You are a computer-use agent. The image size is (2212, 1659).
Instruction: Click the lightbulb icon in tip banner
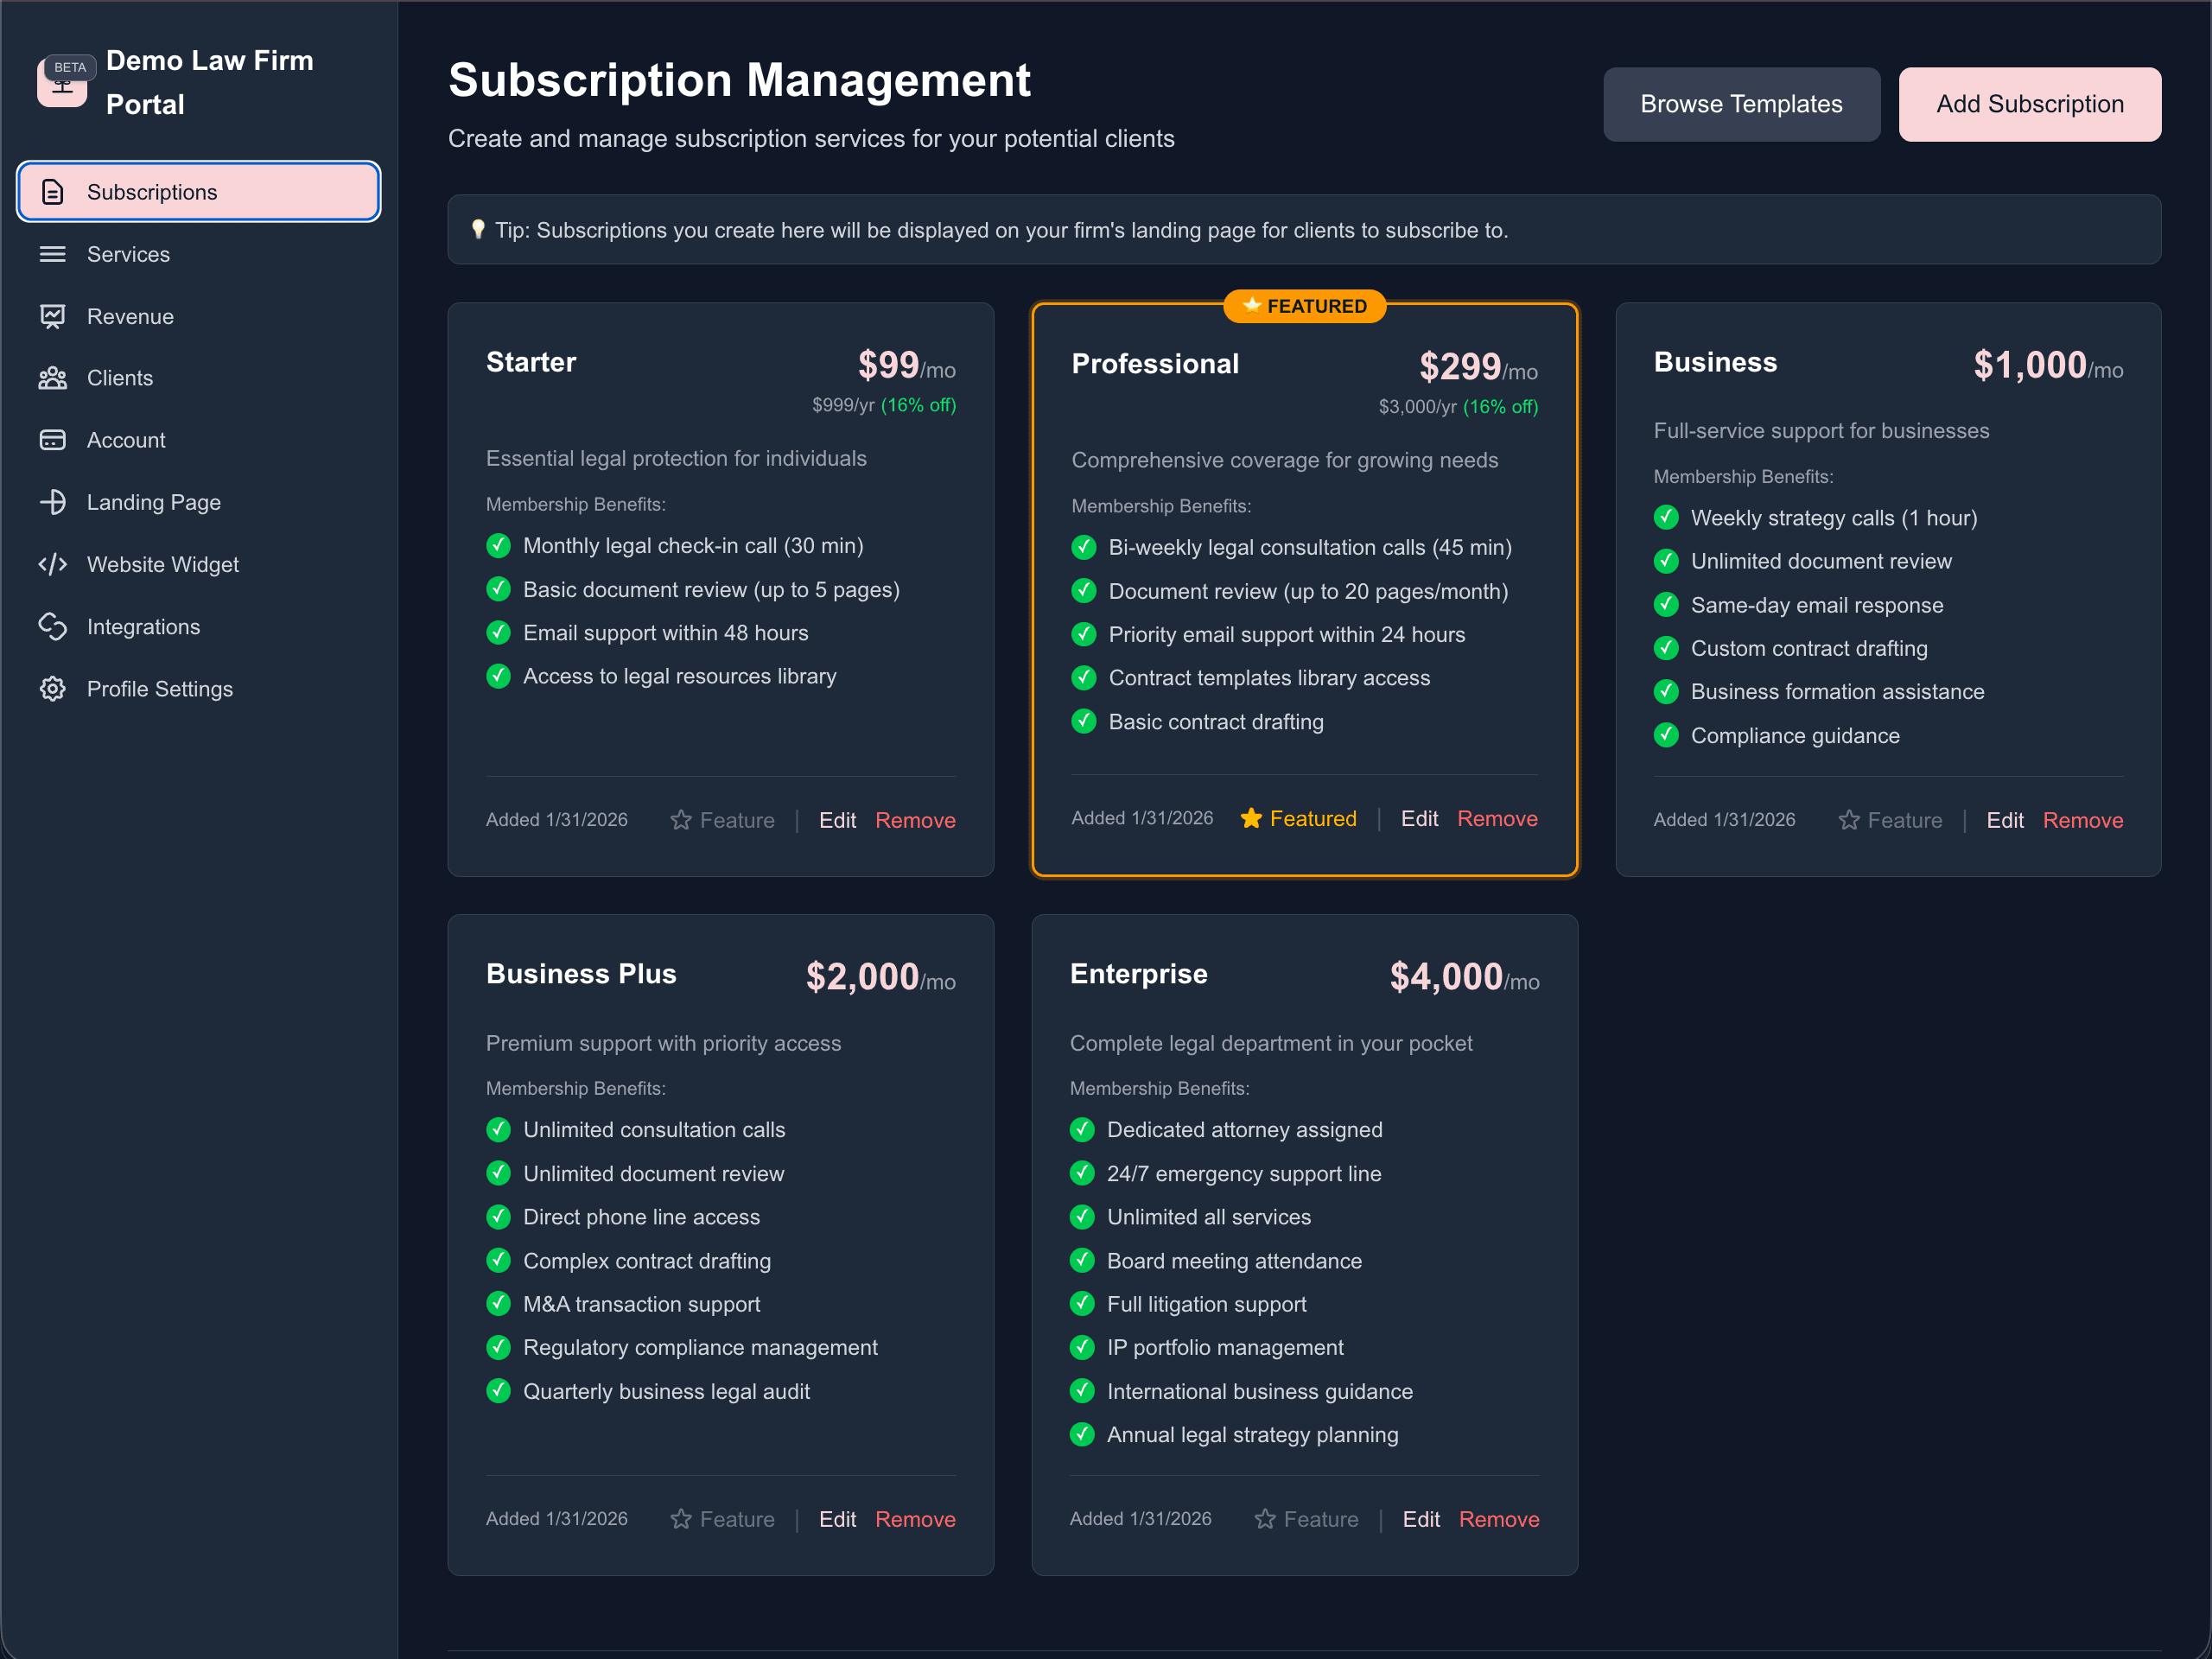click(x=478, y=230)
